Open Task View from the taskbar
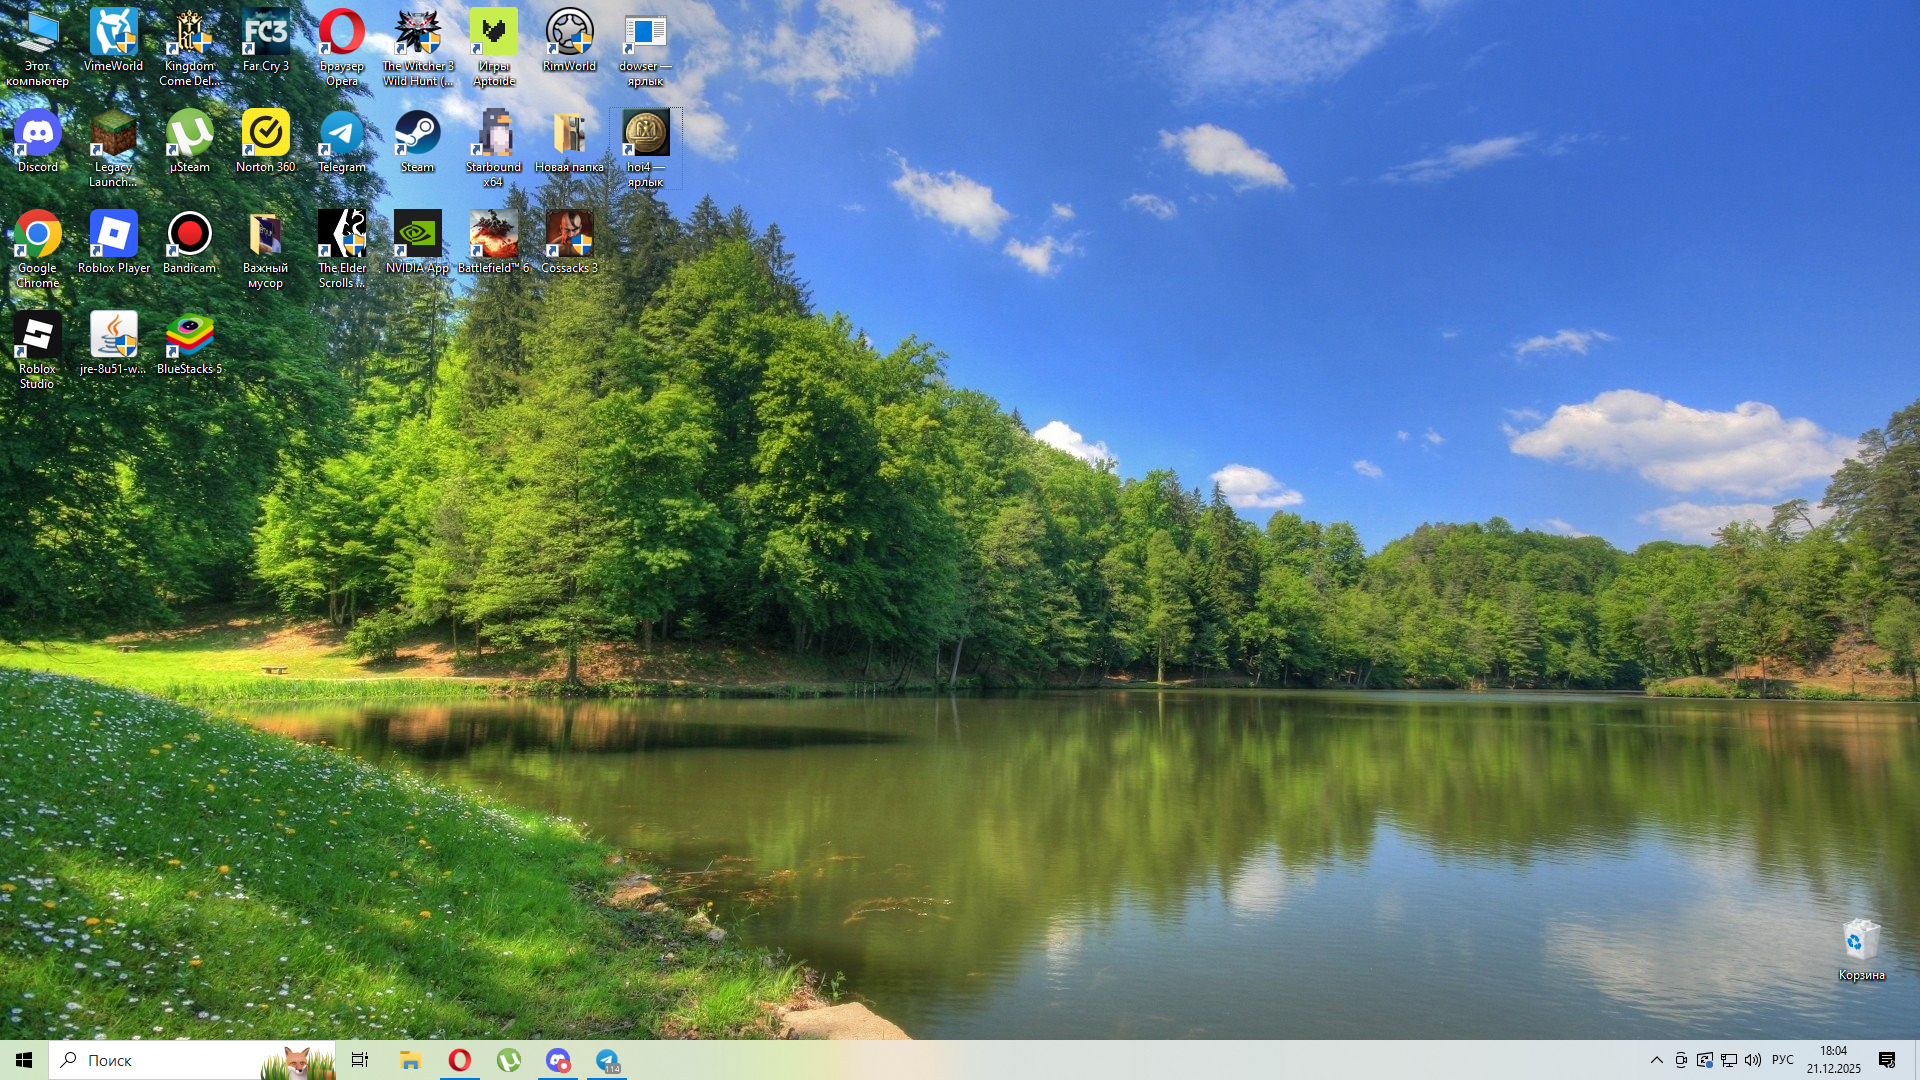The image size is (1920, 1080). [360, 1060]
